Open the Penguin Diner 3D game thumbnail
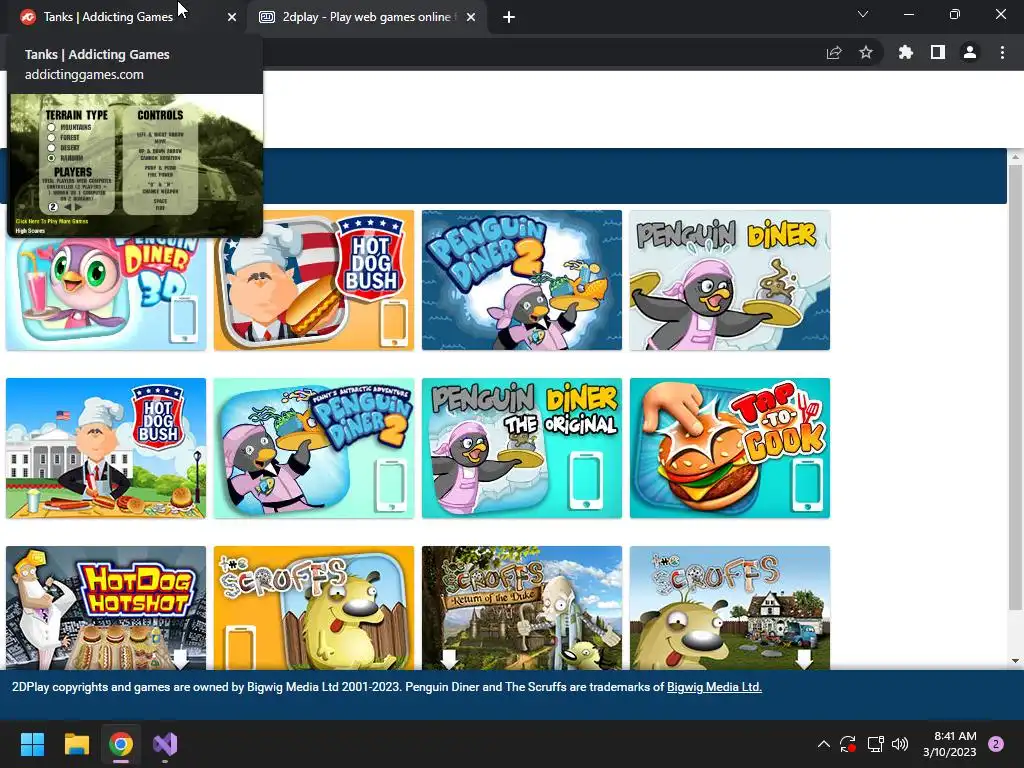This screenshot has height=768, width=1024. point(106,294)
